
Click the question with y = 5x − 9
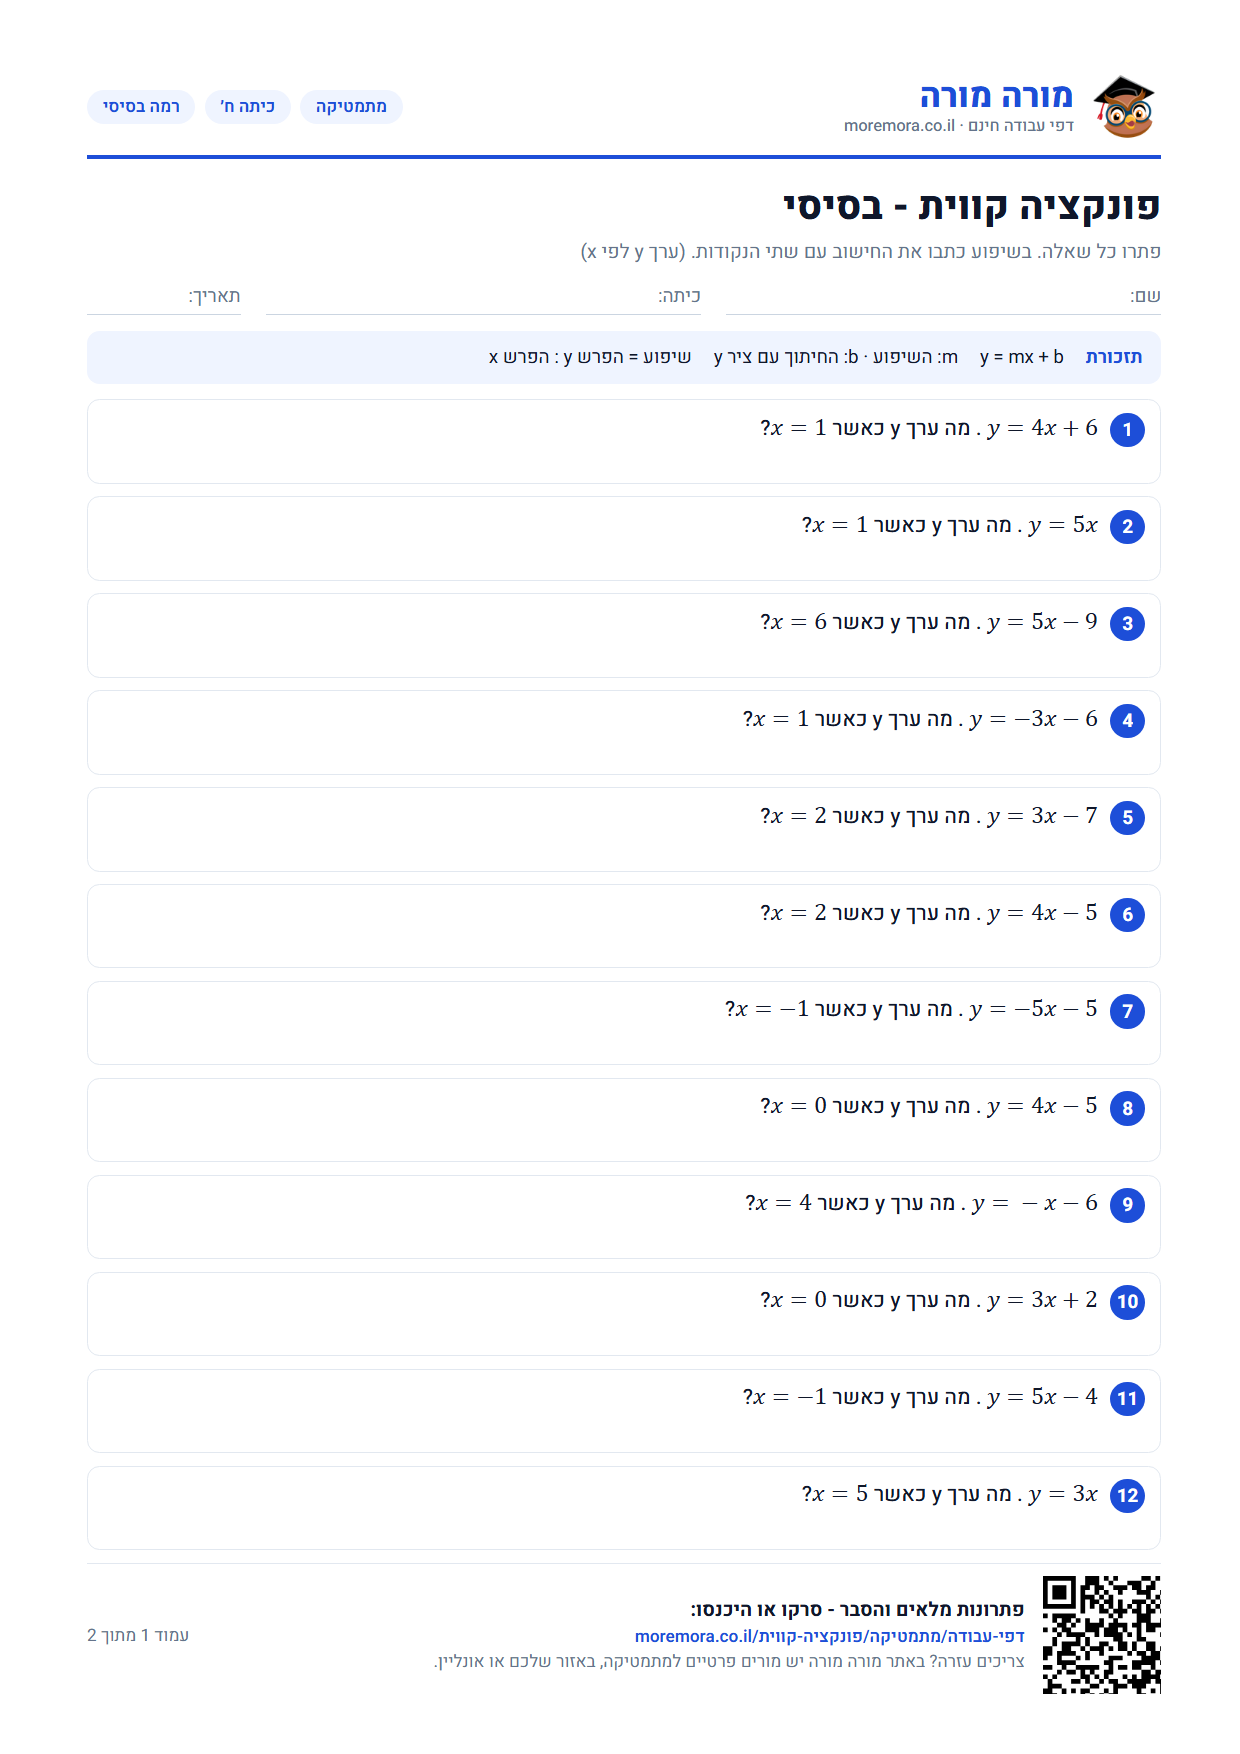point(624,636)
